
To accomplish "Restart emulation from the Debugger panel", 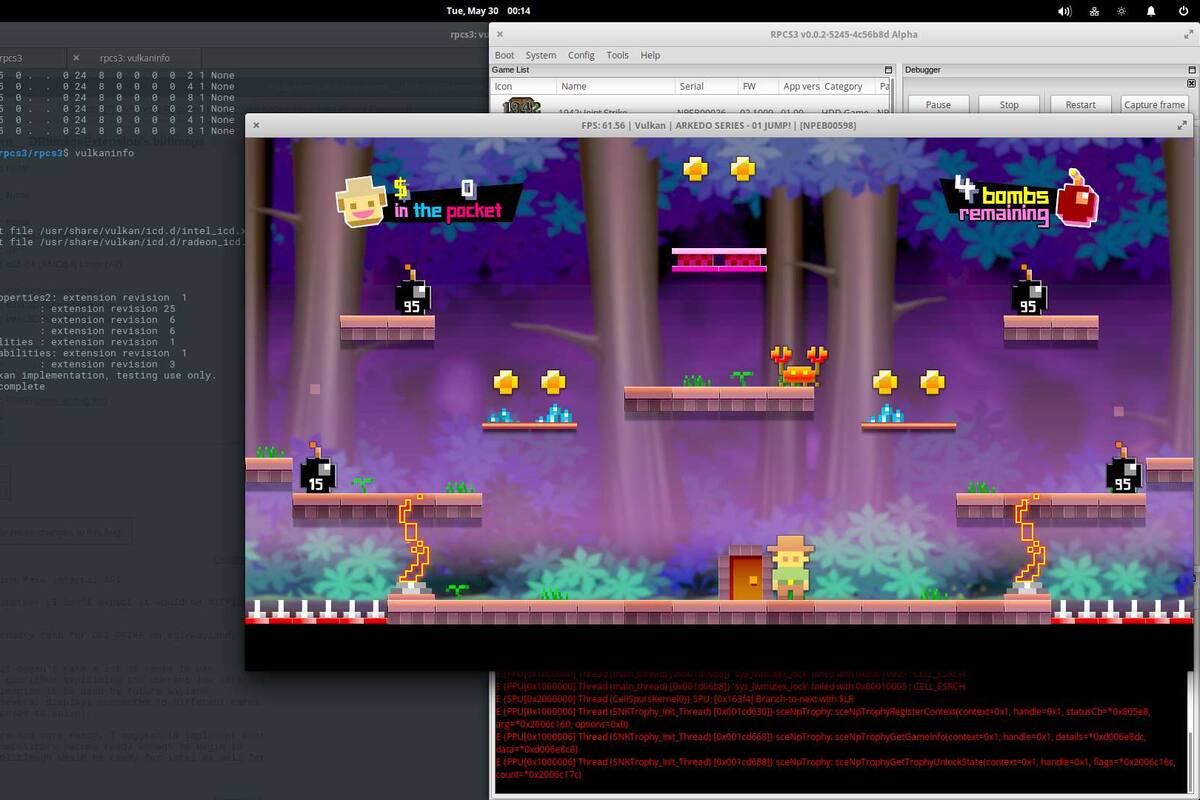I will pos(1080,104).
